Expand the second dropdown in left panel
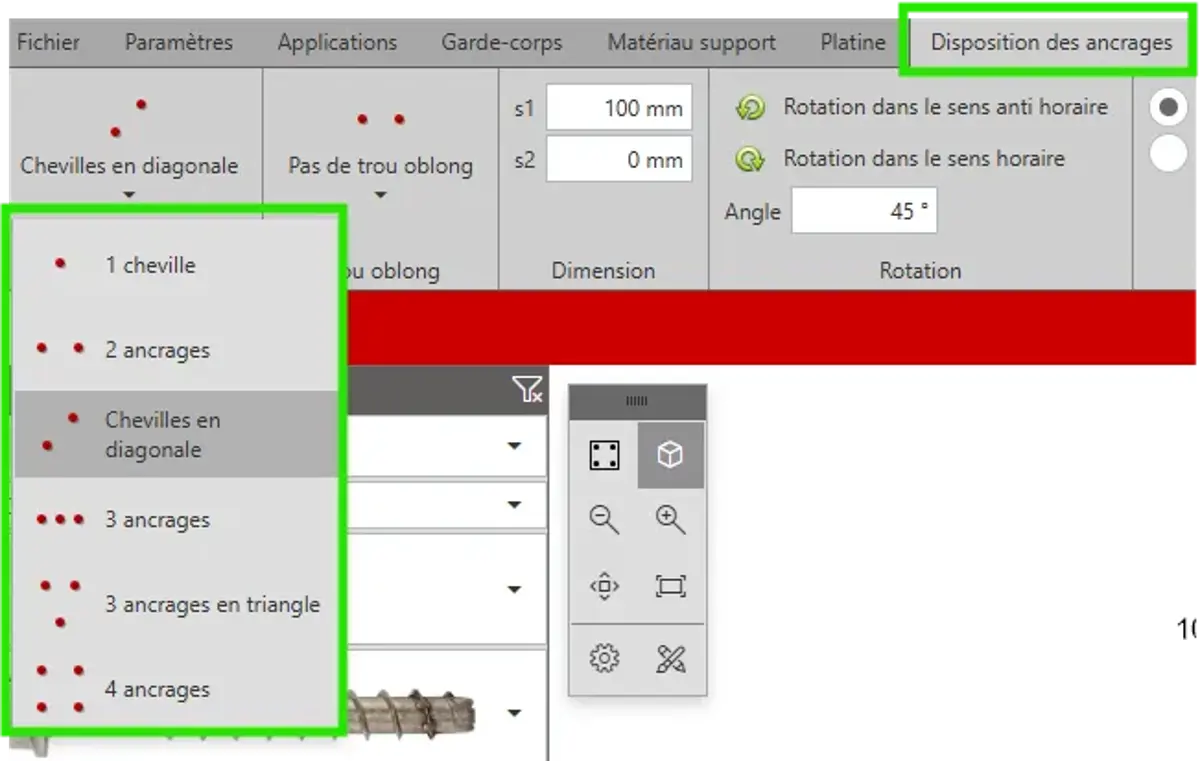 click(x=514, y=505)
